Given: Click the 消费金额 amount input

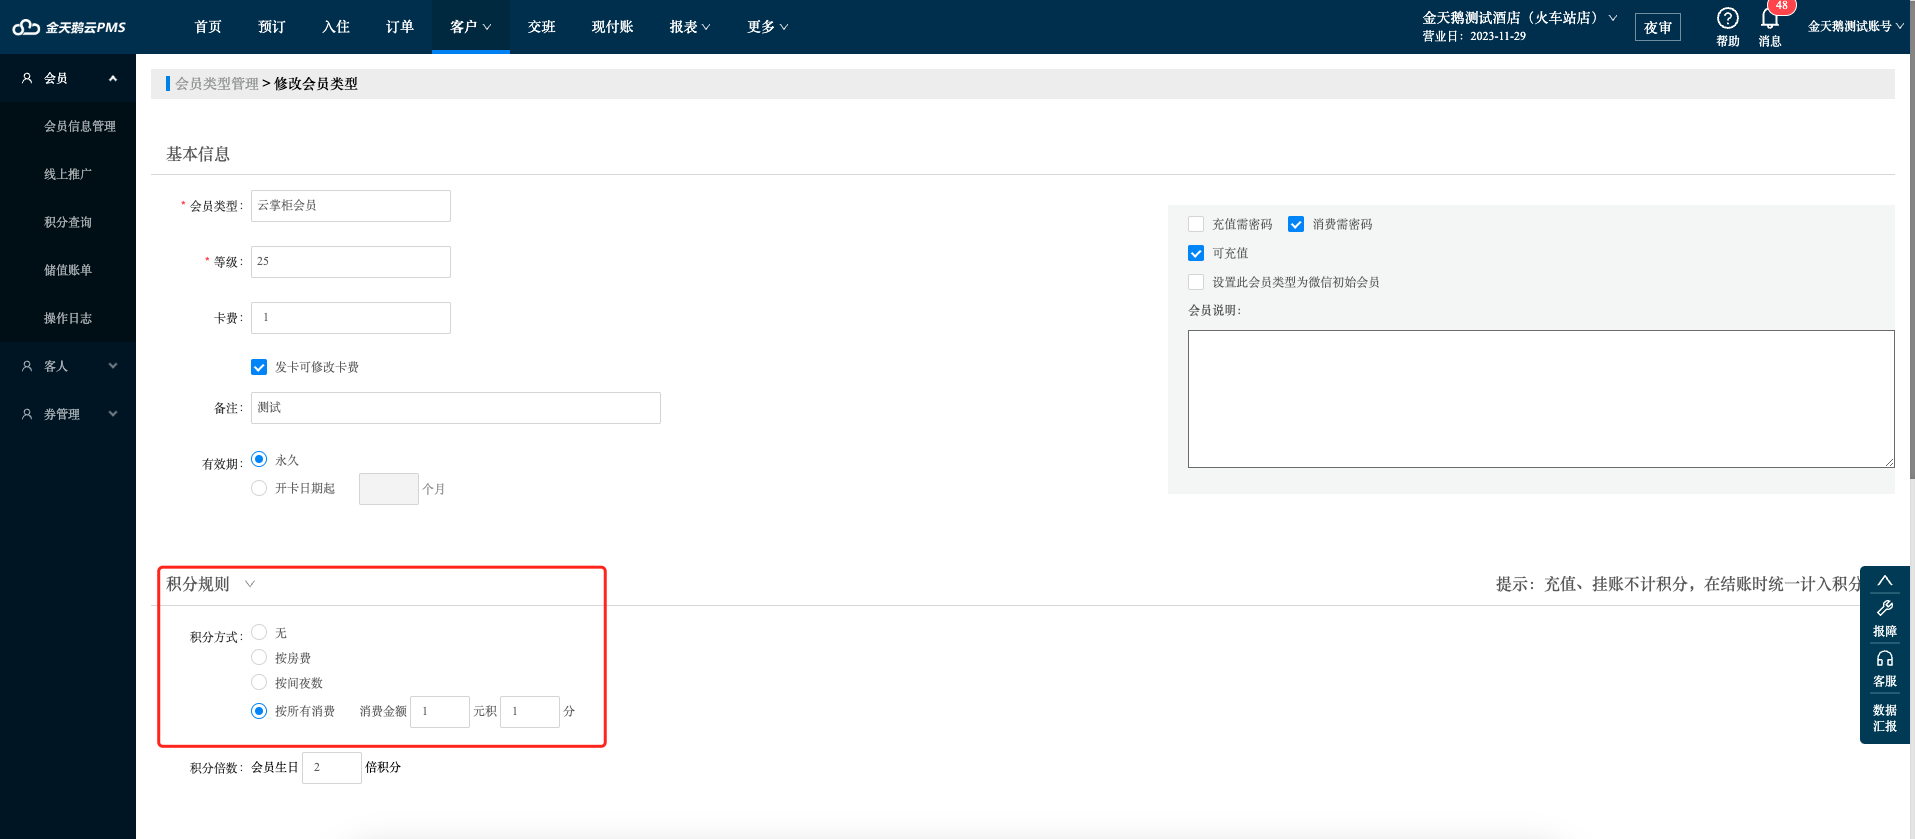Looking at the screenshot, I should click(x=440, y=712).
